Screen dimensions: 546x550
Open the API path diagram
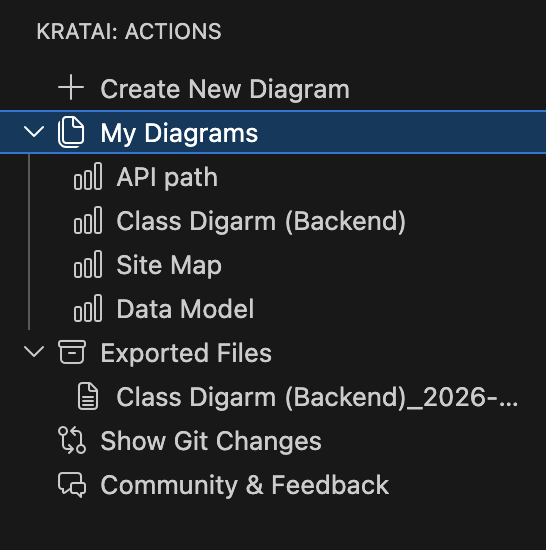coord(167,177)
